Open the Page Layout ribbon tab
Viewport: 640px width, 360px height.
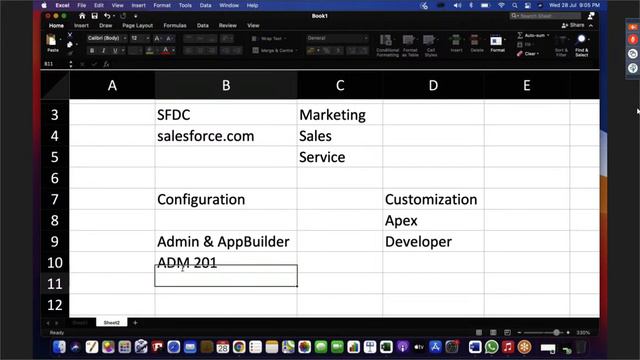tap(138, 25)
